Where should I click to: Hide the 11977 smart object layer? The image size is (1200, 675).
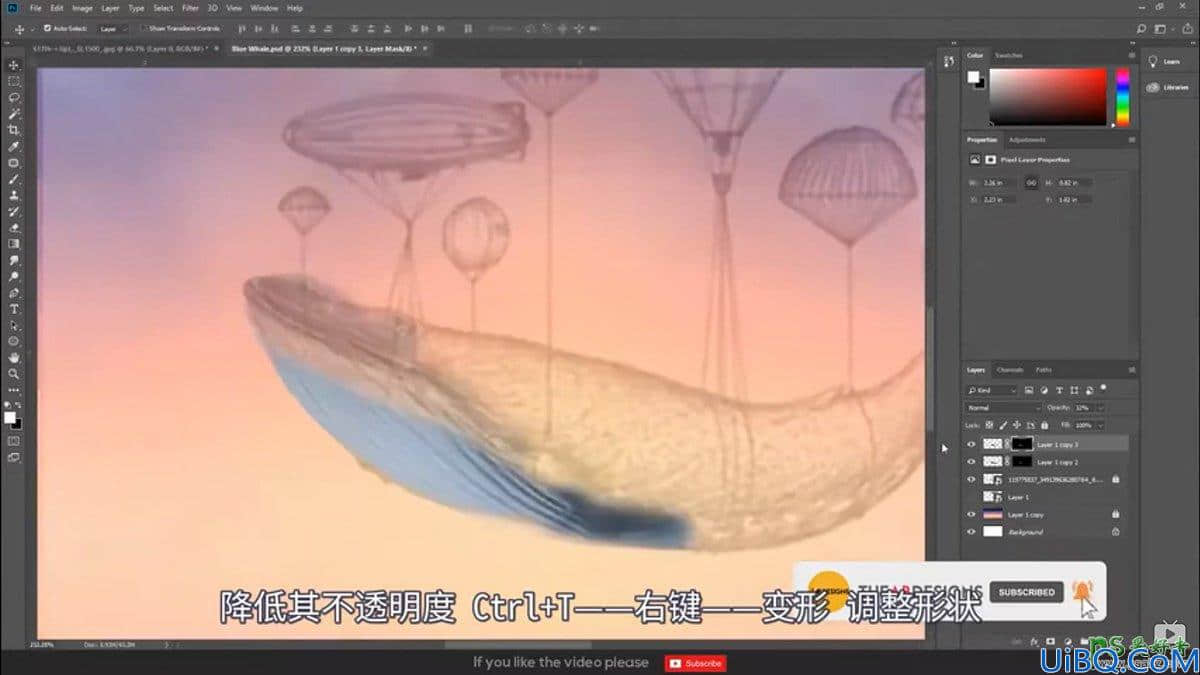pos(971,479)
